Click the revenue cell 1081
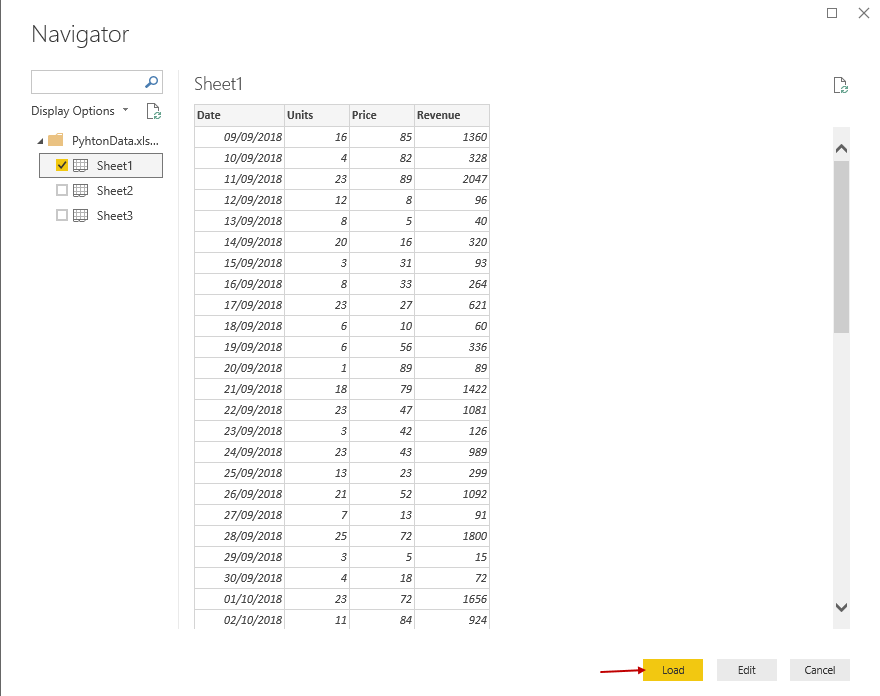This screenshot has width=880, height=696. [x=452, y=410]
